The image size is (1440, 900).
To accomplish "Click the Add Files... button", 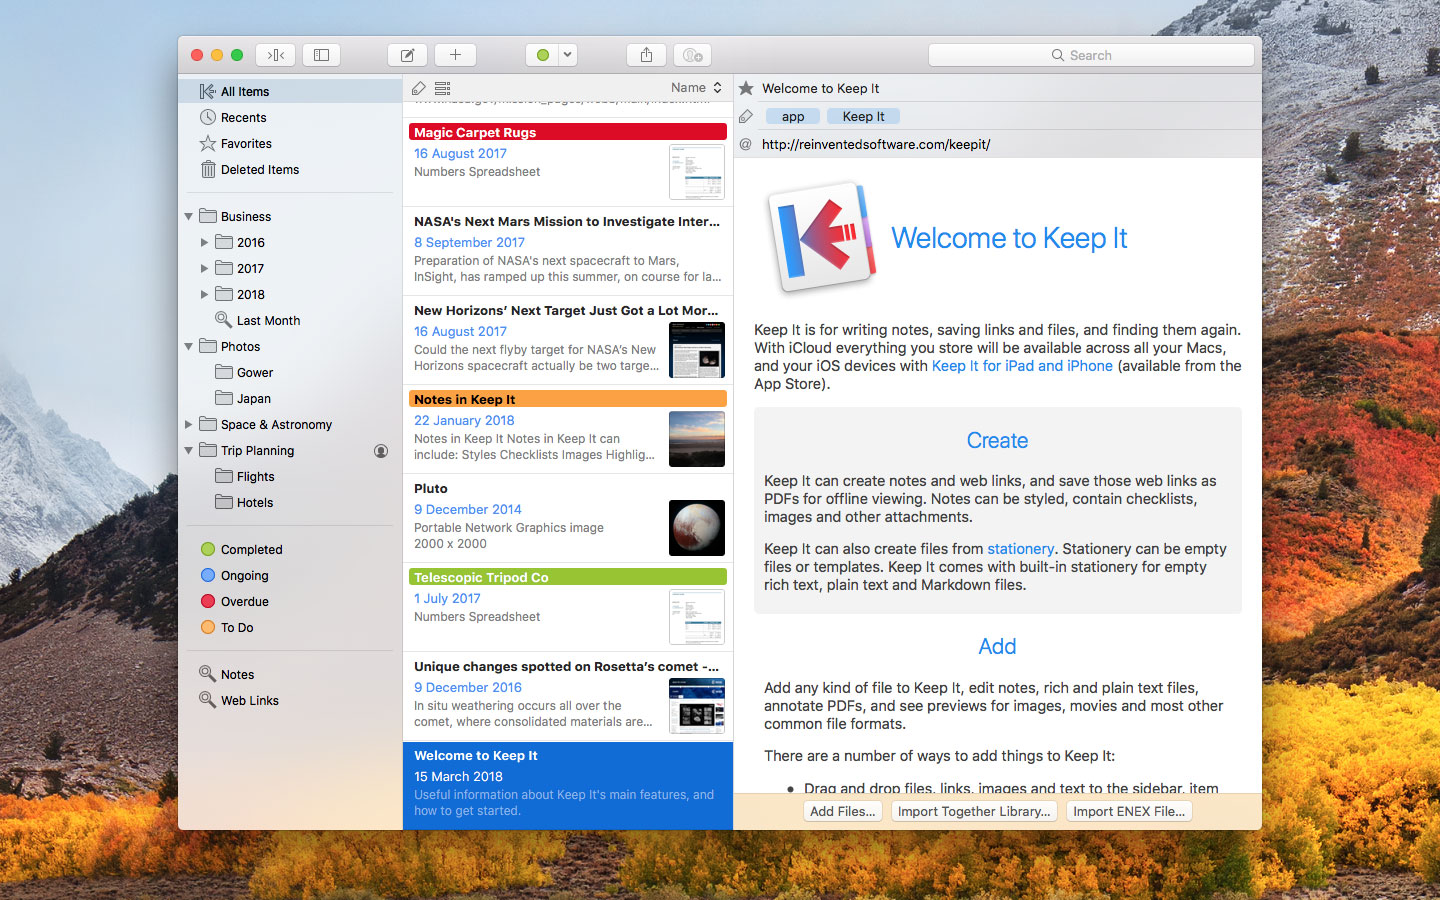I will [843, 811].
